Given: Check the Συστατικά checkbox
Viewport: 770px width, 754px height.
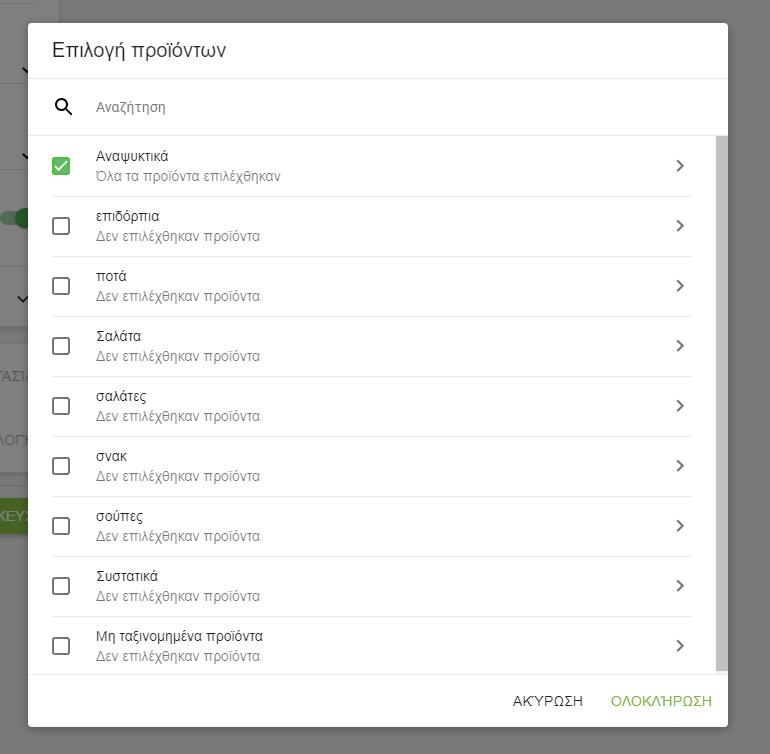Looking at the screenshot, I should pyautogui.click(x=61, y=586).
